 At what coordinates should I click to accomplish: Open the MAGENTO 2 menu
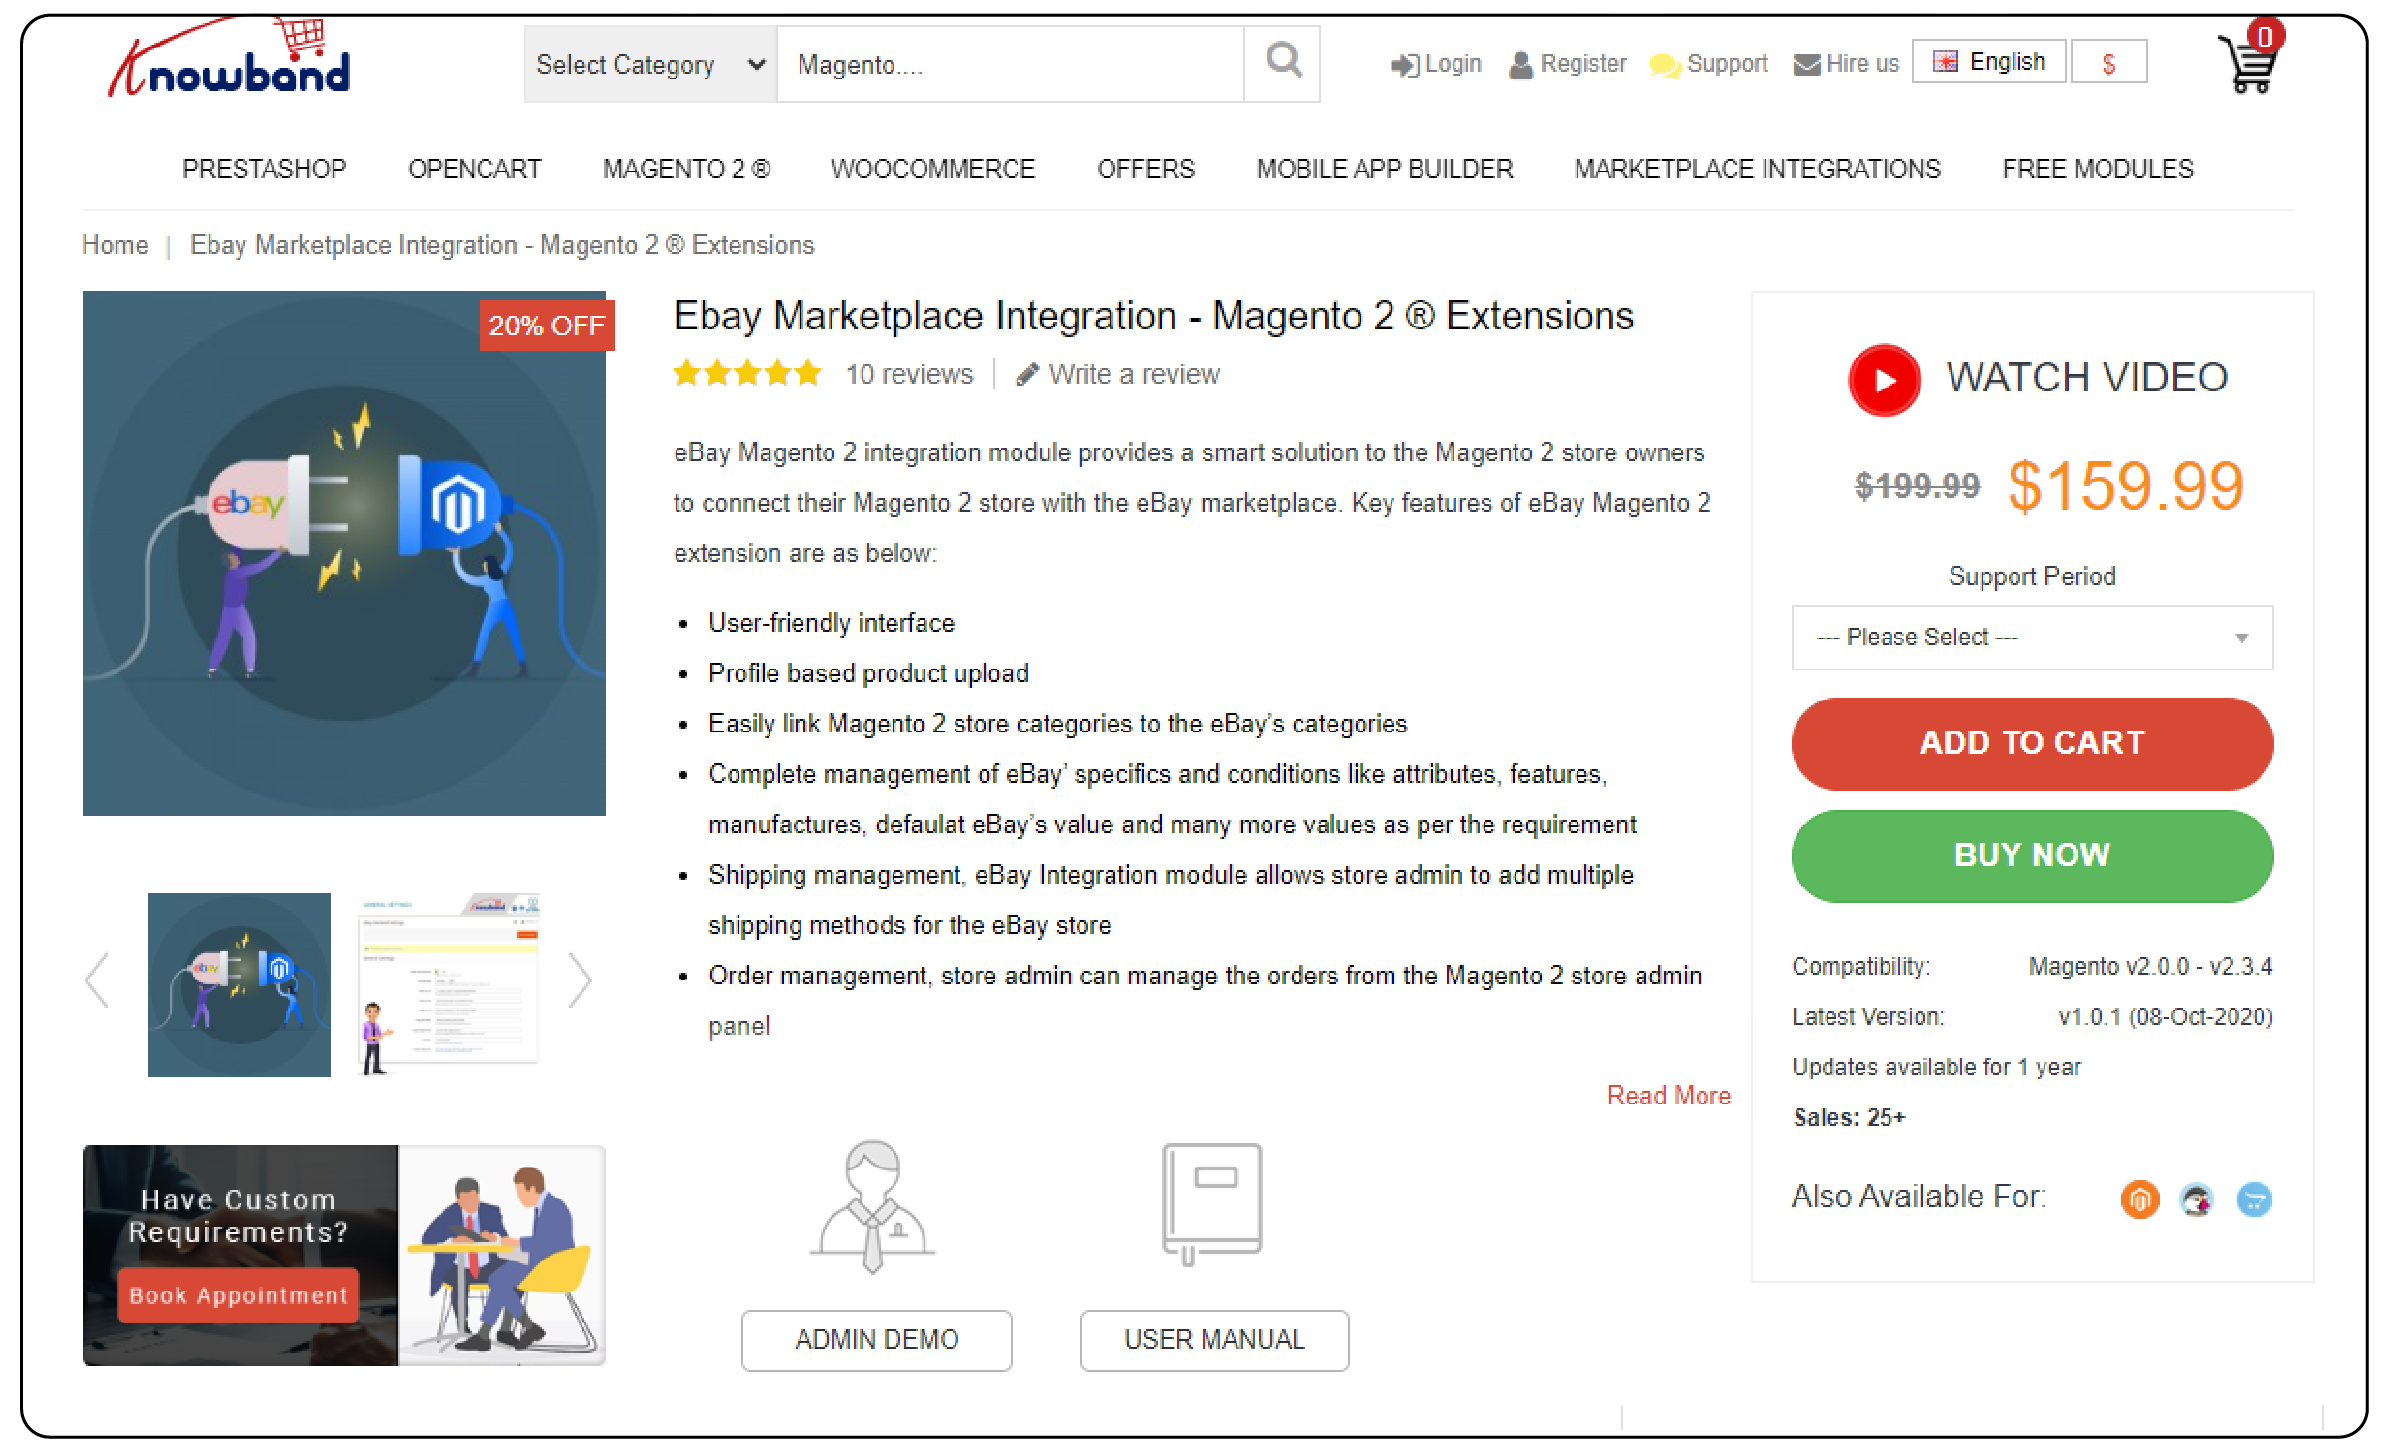(686, 169)
